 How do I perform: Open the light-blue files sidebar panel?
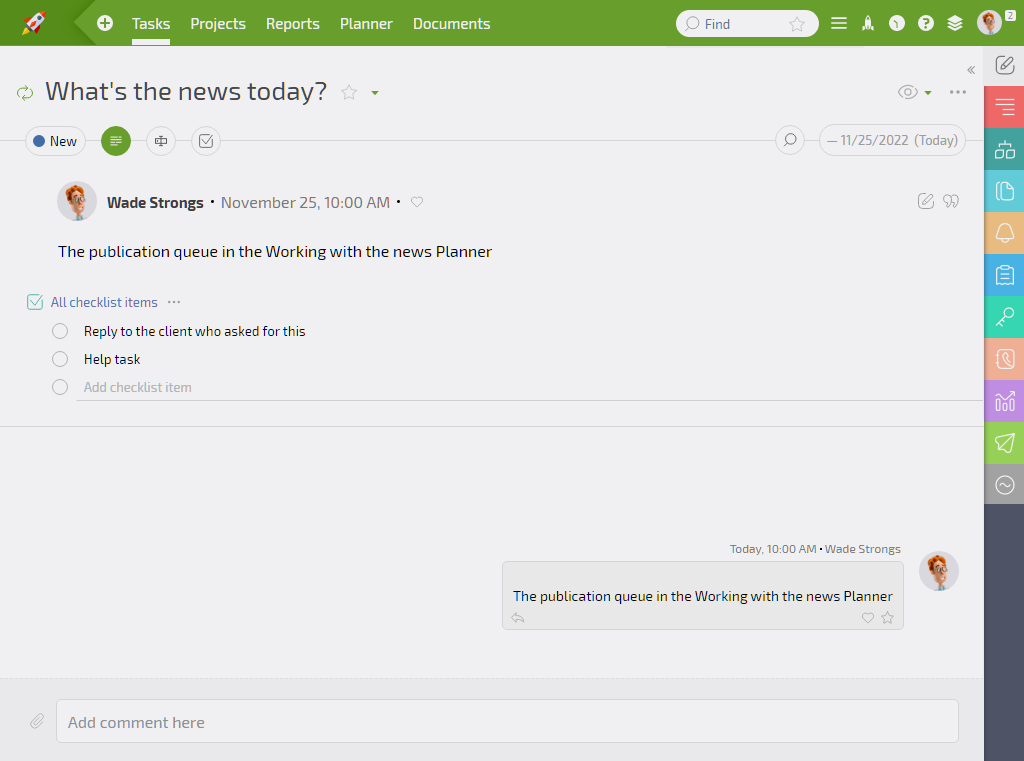click(1004, 191)
